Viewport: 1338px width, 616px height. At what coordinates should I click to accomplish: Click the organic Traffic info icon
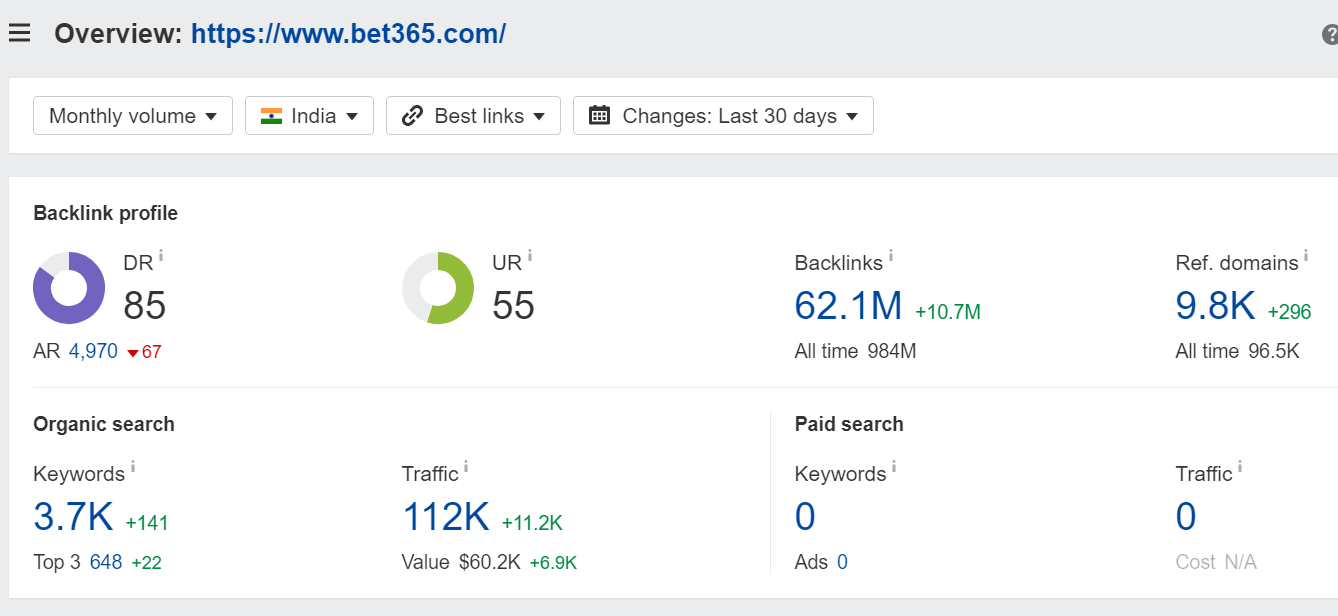pyautogui.click(x=466, y=466)
